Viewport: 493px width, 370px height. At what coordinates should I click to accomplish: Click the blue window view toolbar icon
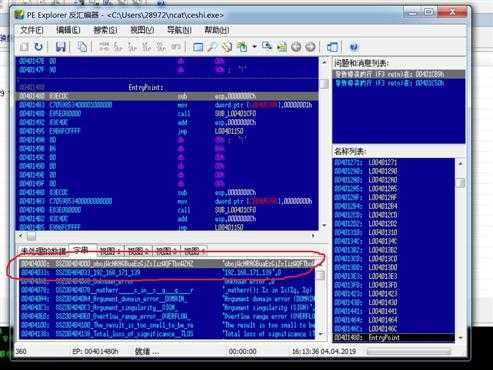tap(198, 47)
